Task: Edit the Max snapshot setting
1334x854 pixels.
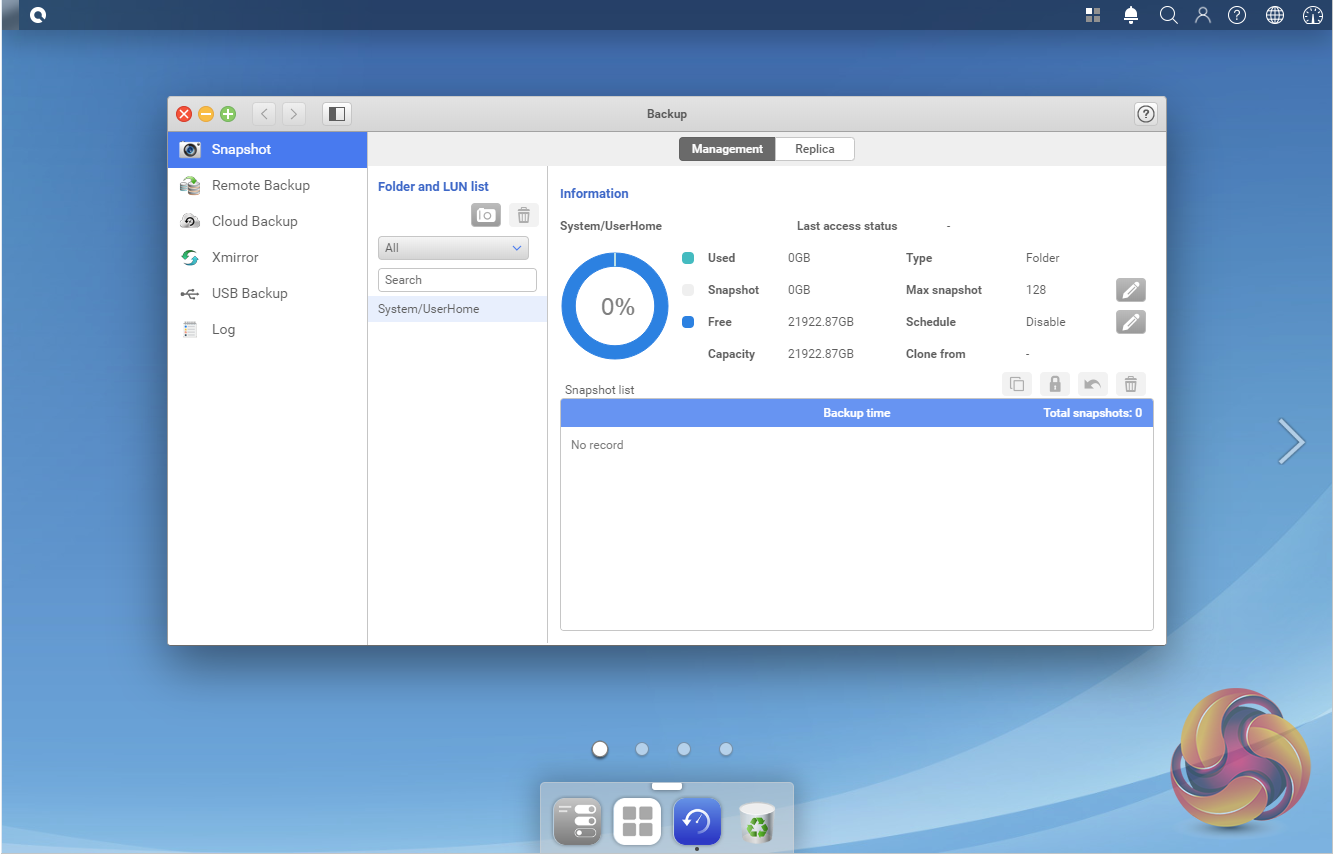Action: 1130,290
